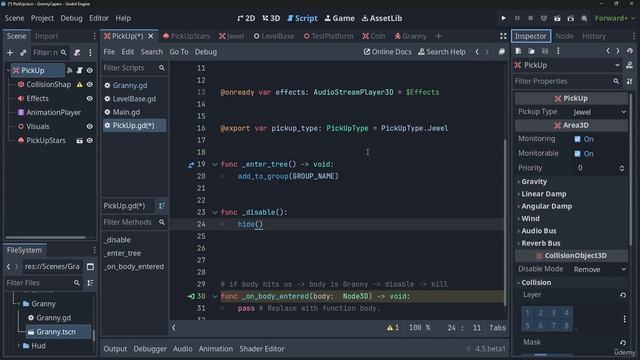Expand the Gravity section
The height and width of the screenshot is (360, 640).
click(533, 182)
